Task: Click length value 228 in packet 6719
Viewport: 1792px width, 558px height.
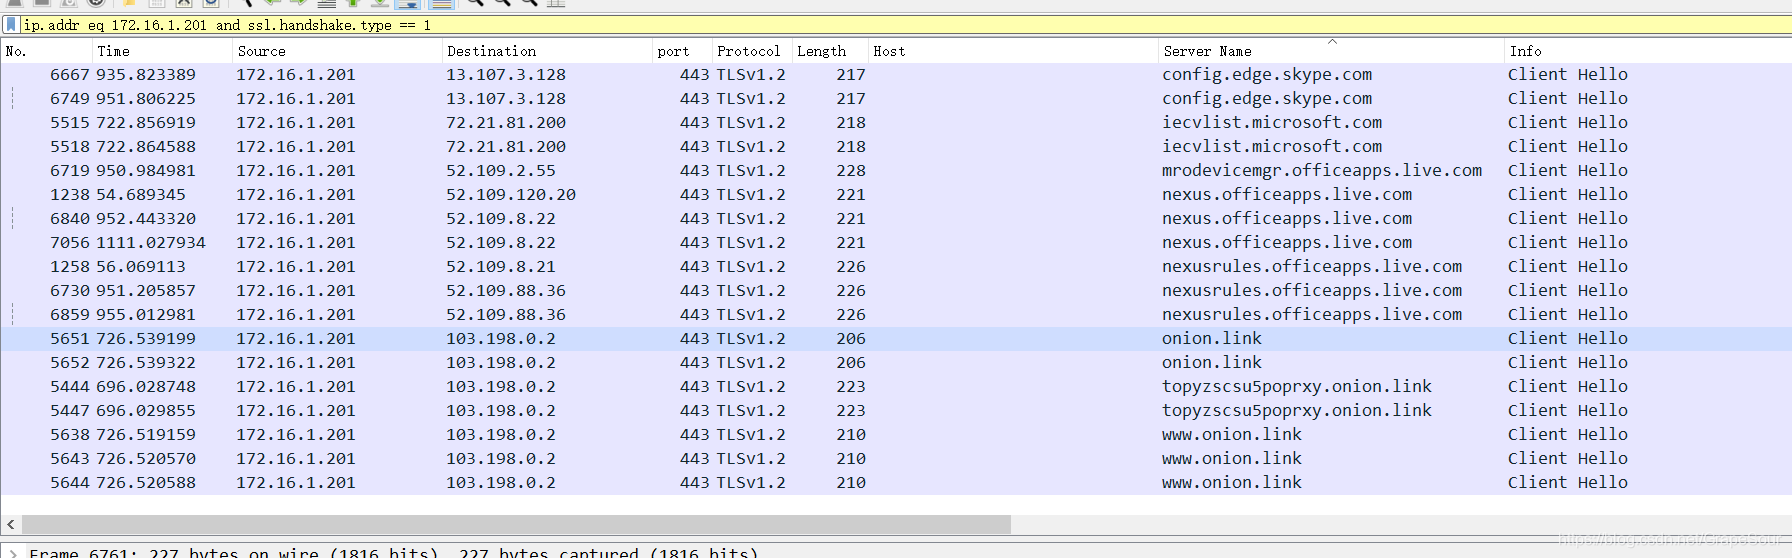Action: pyautogui.click(x=851, y=170)
